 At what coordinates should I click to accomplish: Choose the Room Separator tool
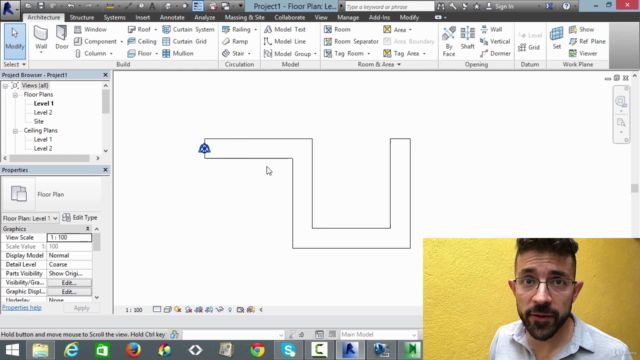351,41
